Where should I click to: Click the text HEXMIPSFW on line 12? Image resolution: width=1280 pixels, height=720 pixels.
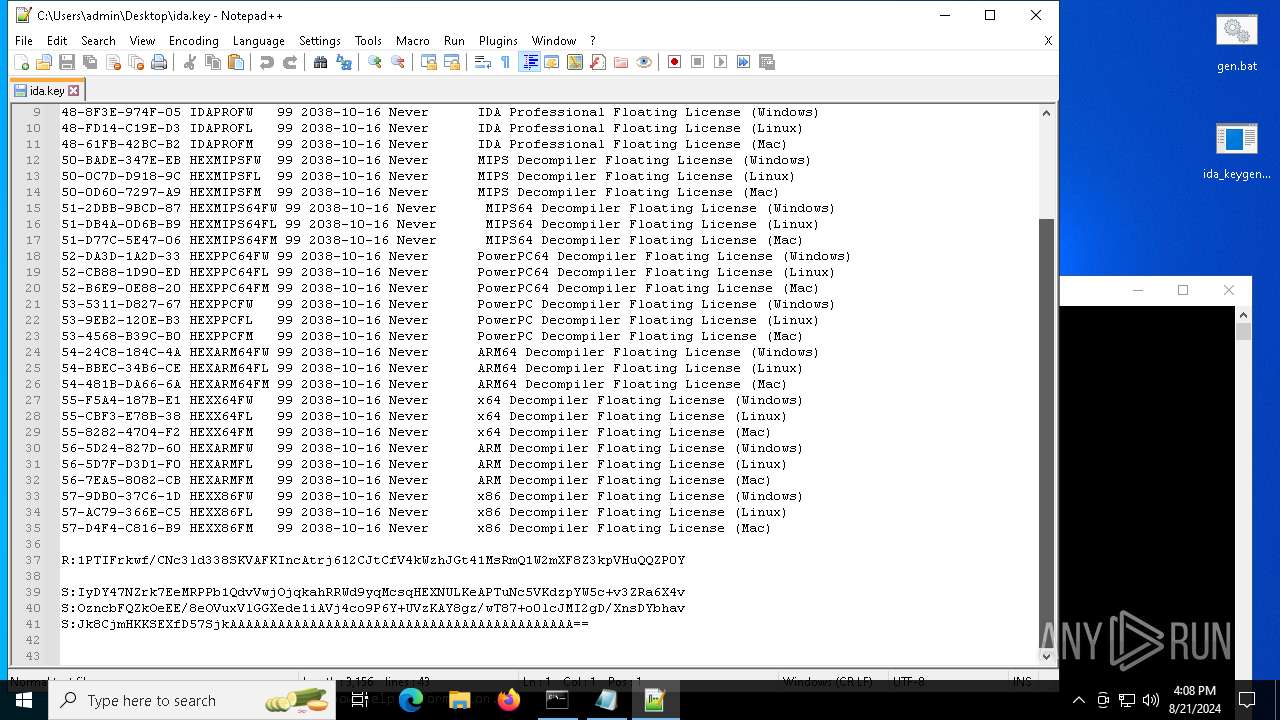pyautogui.click(x=225, y=160)
